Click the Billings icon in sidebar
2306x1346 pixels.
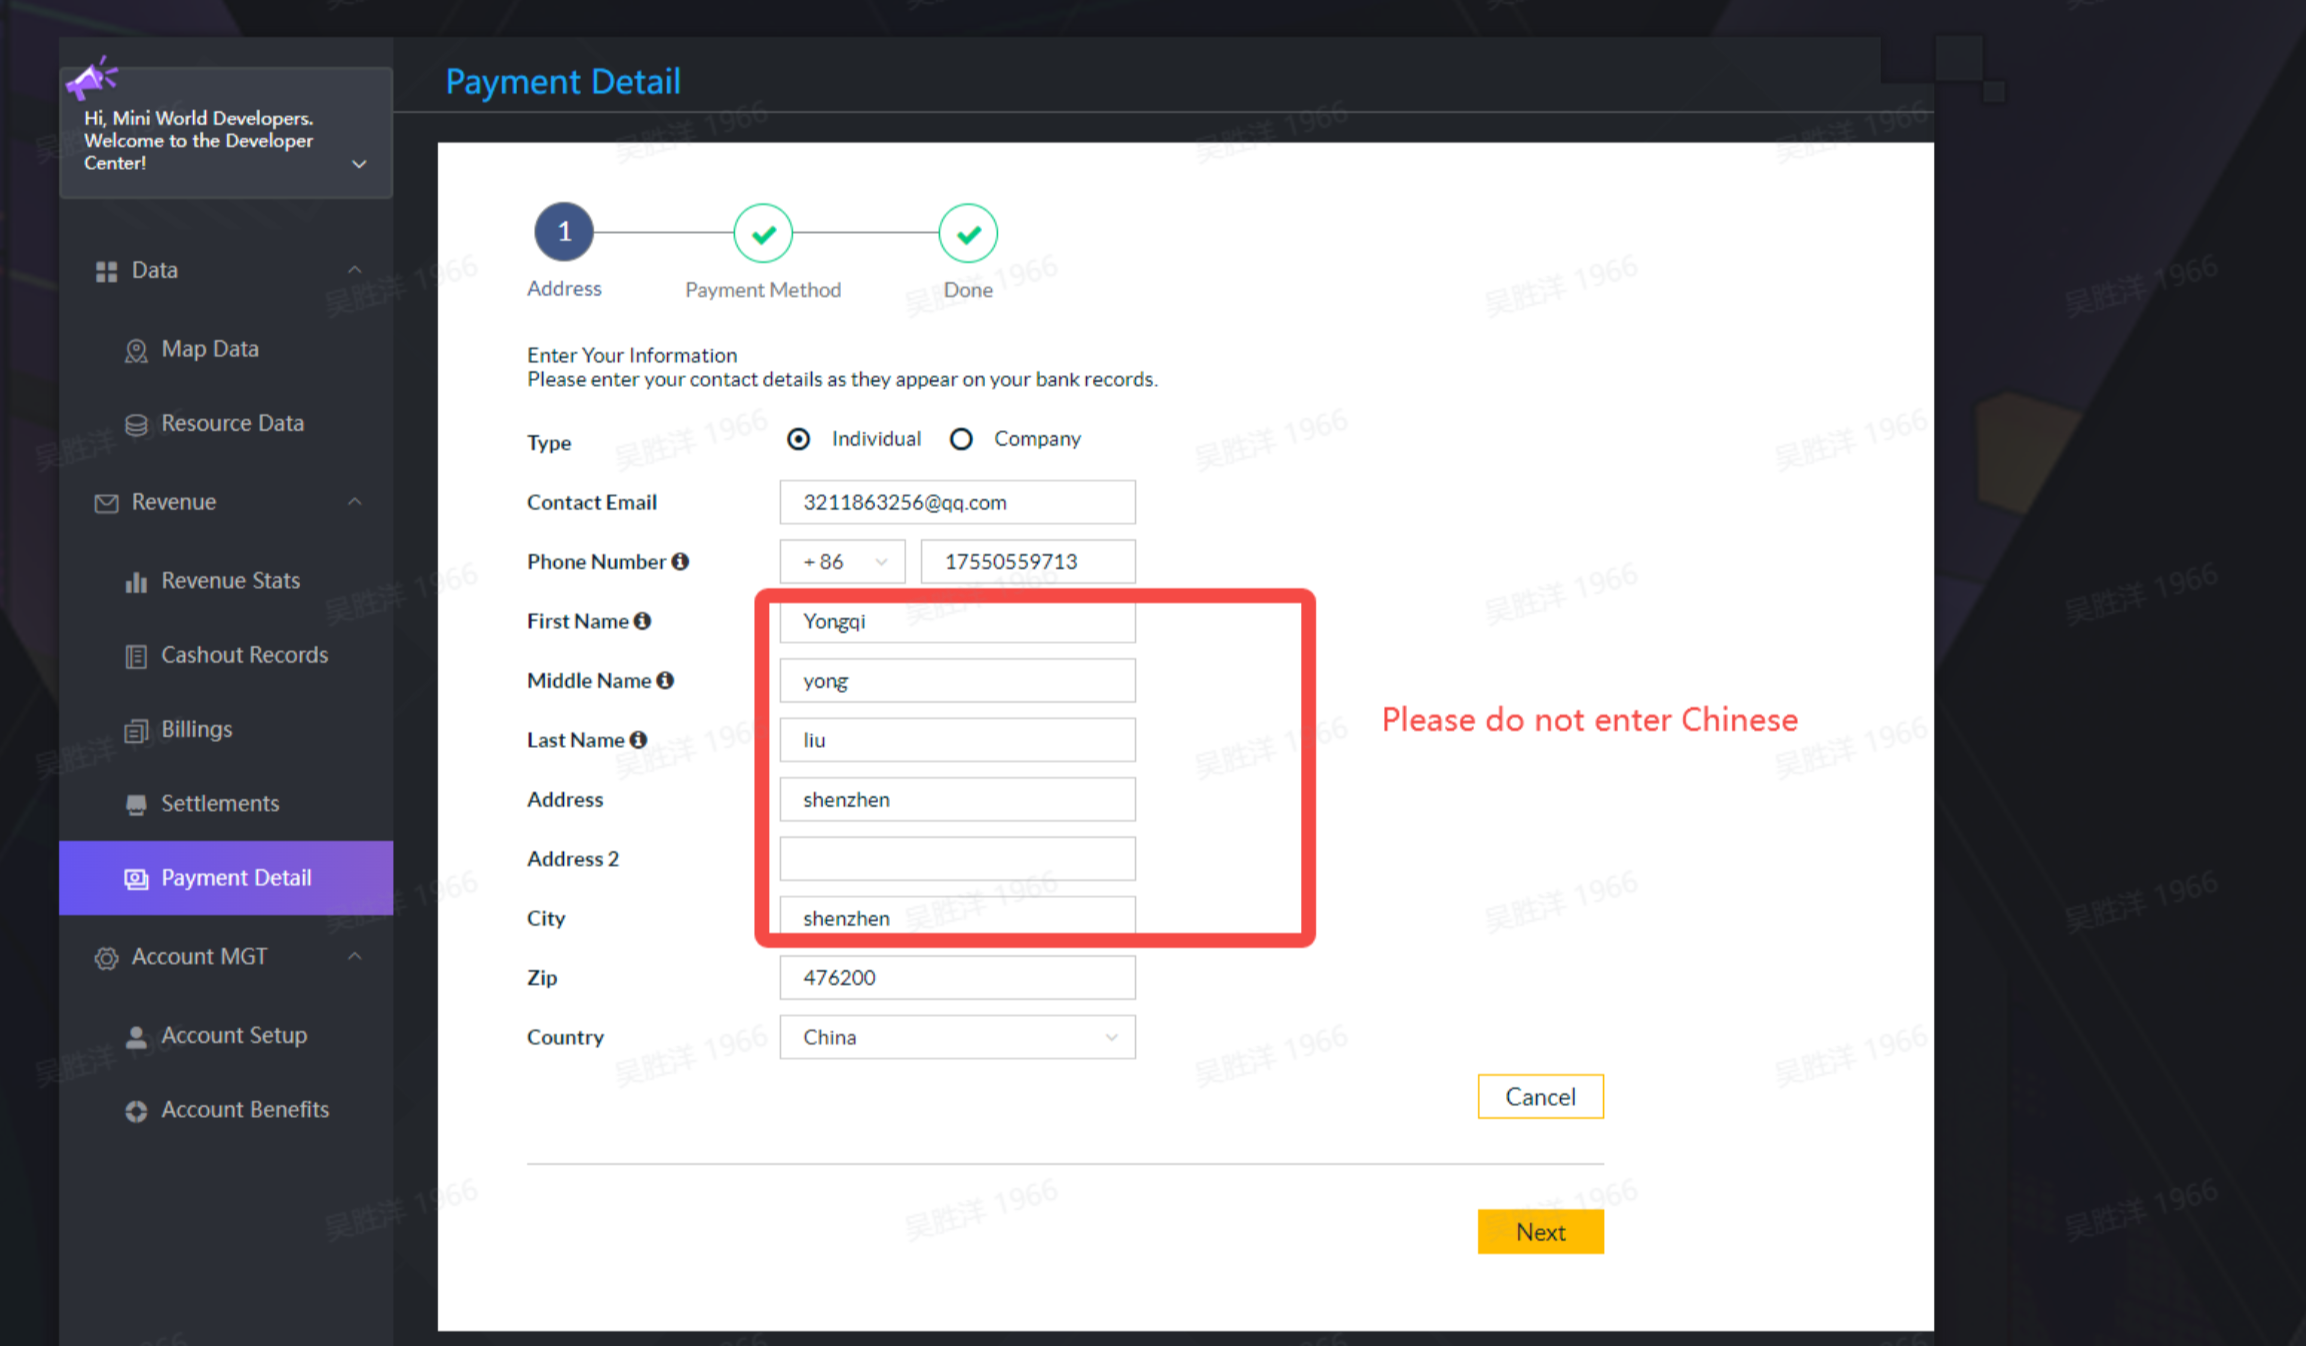tap(136, 731)
